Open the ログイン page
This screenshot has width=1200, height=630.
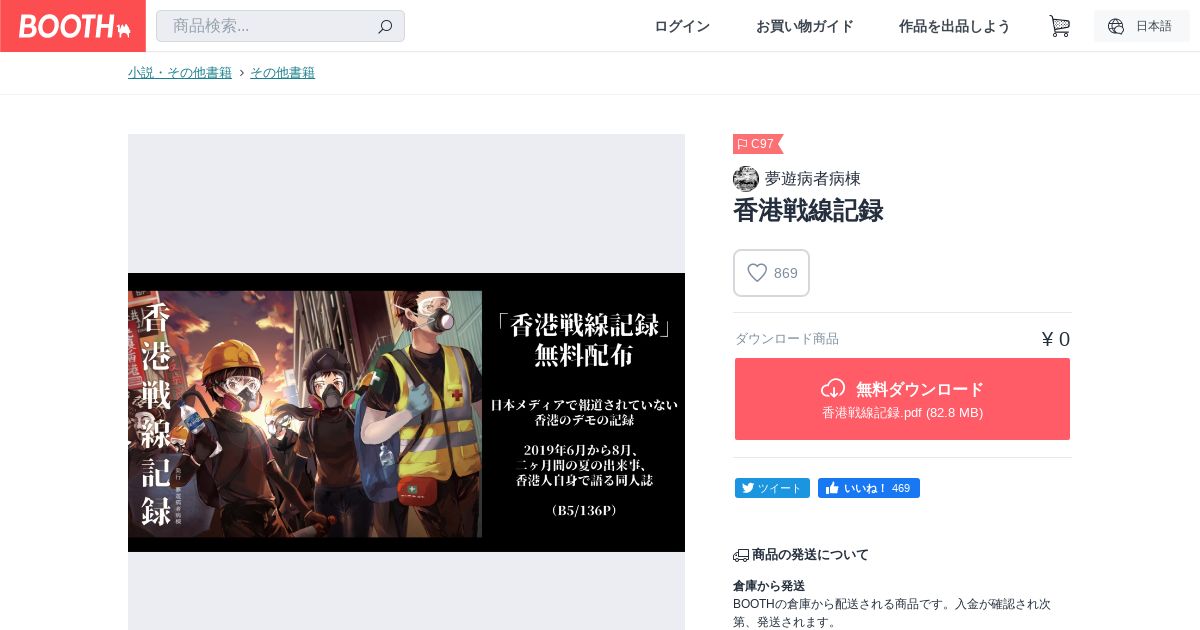(682, 26)
